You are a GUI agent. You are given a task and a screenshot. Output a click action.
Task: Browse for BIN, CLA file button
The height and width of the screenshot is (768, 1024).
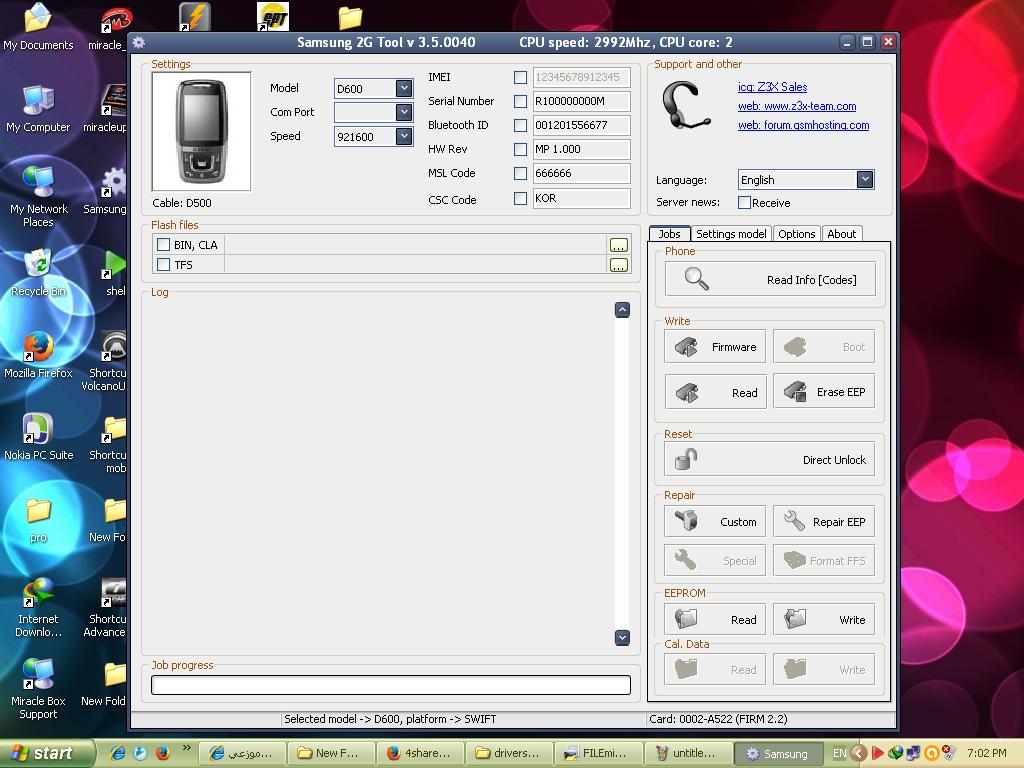(x=618, y=245)
